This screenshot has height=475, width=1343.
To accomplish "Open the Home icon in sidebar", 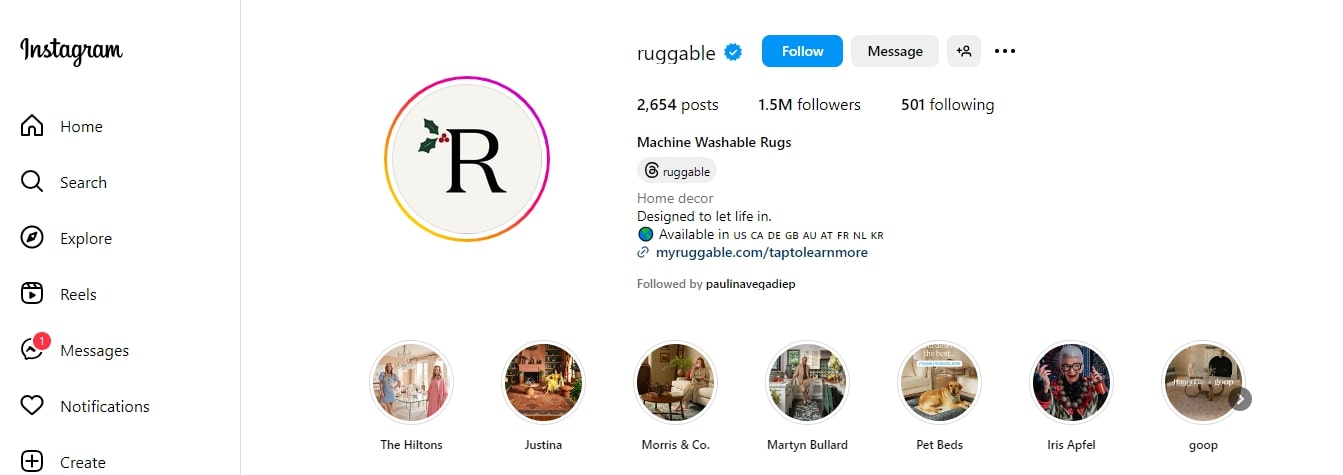I will (32, 126).
